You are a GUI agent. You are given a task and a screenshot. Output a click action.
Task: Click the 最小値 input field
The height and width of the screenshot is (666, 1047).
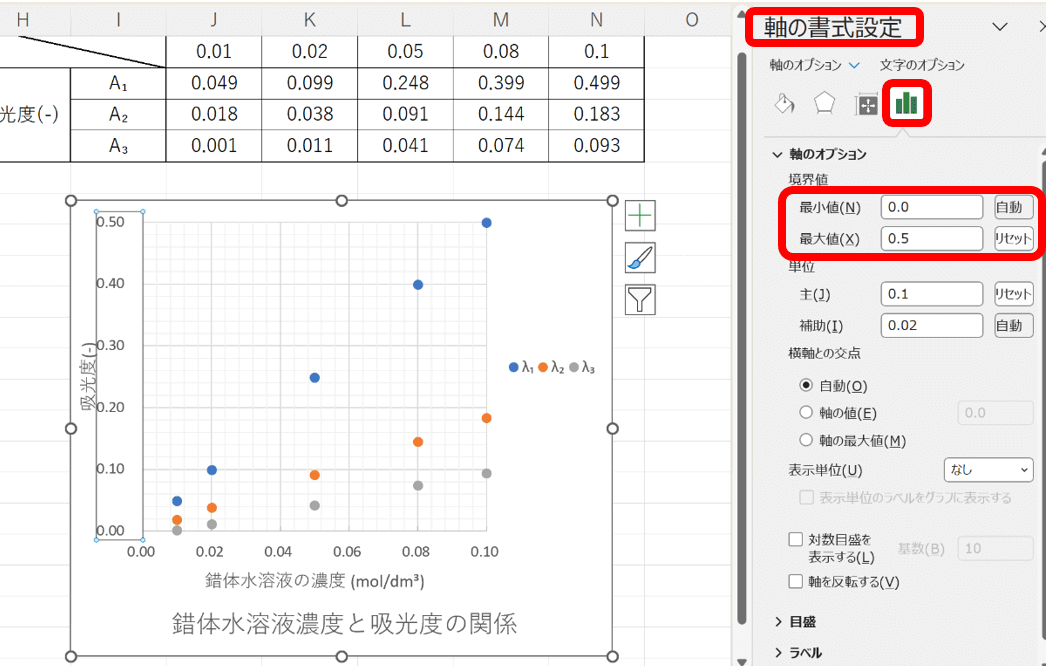tap(931, 207)
